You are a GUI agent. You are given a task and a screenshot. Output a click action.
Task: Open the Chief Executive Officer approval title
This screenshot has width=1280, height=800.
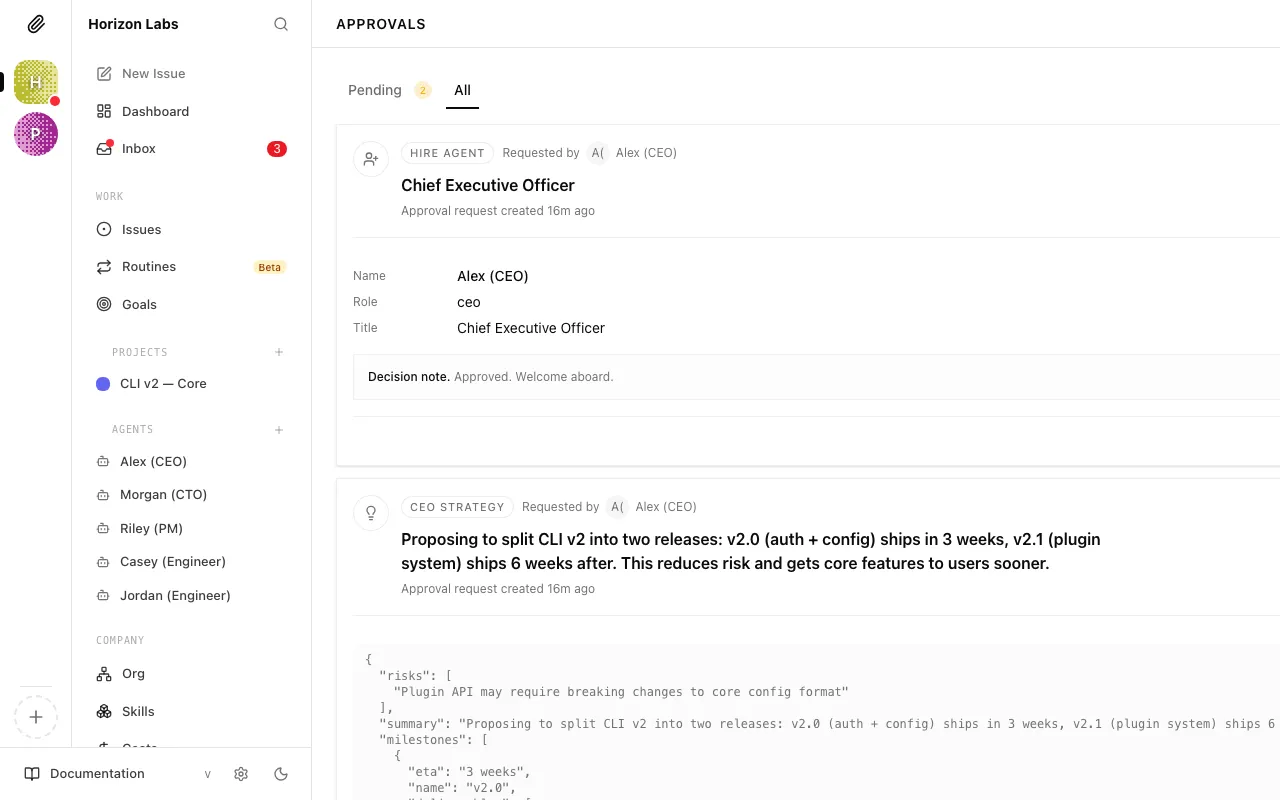click(x=488, y=185)
